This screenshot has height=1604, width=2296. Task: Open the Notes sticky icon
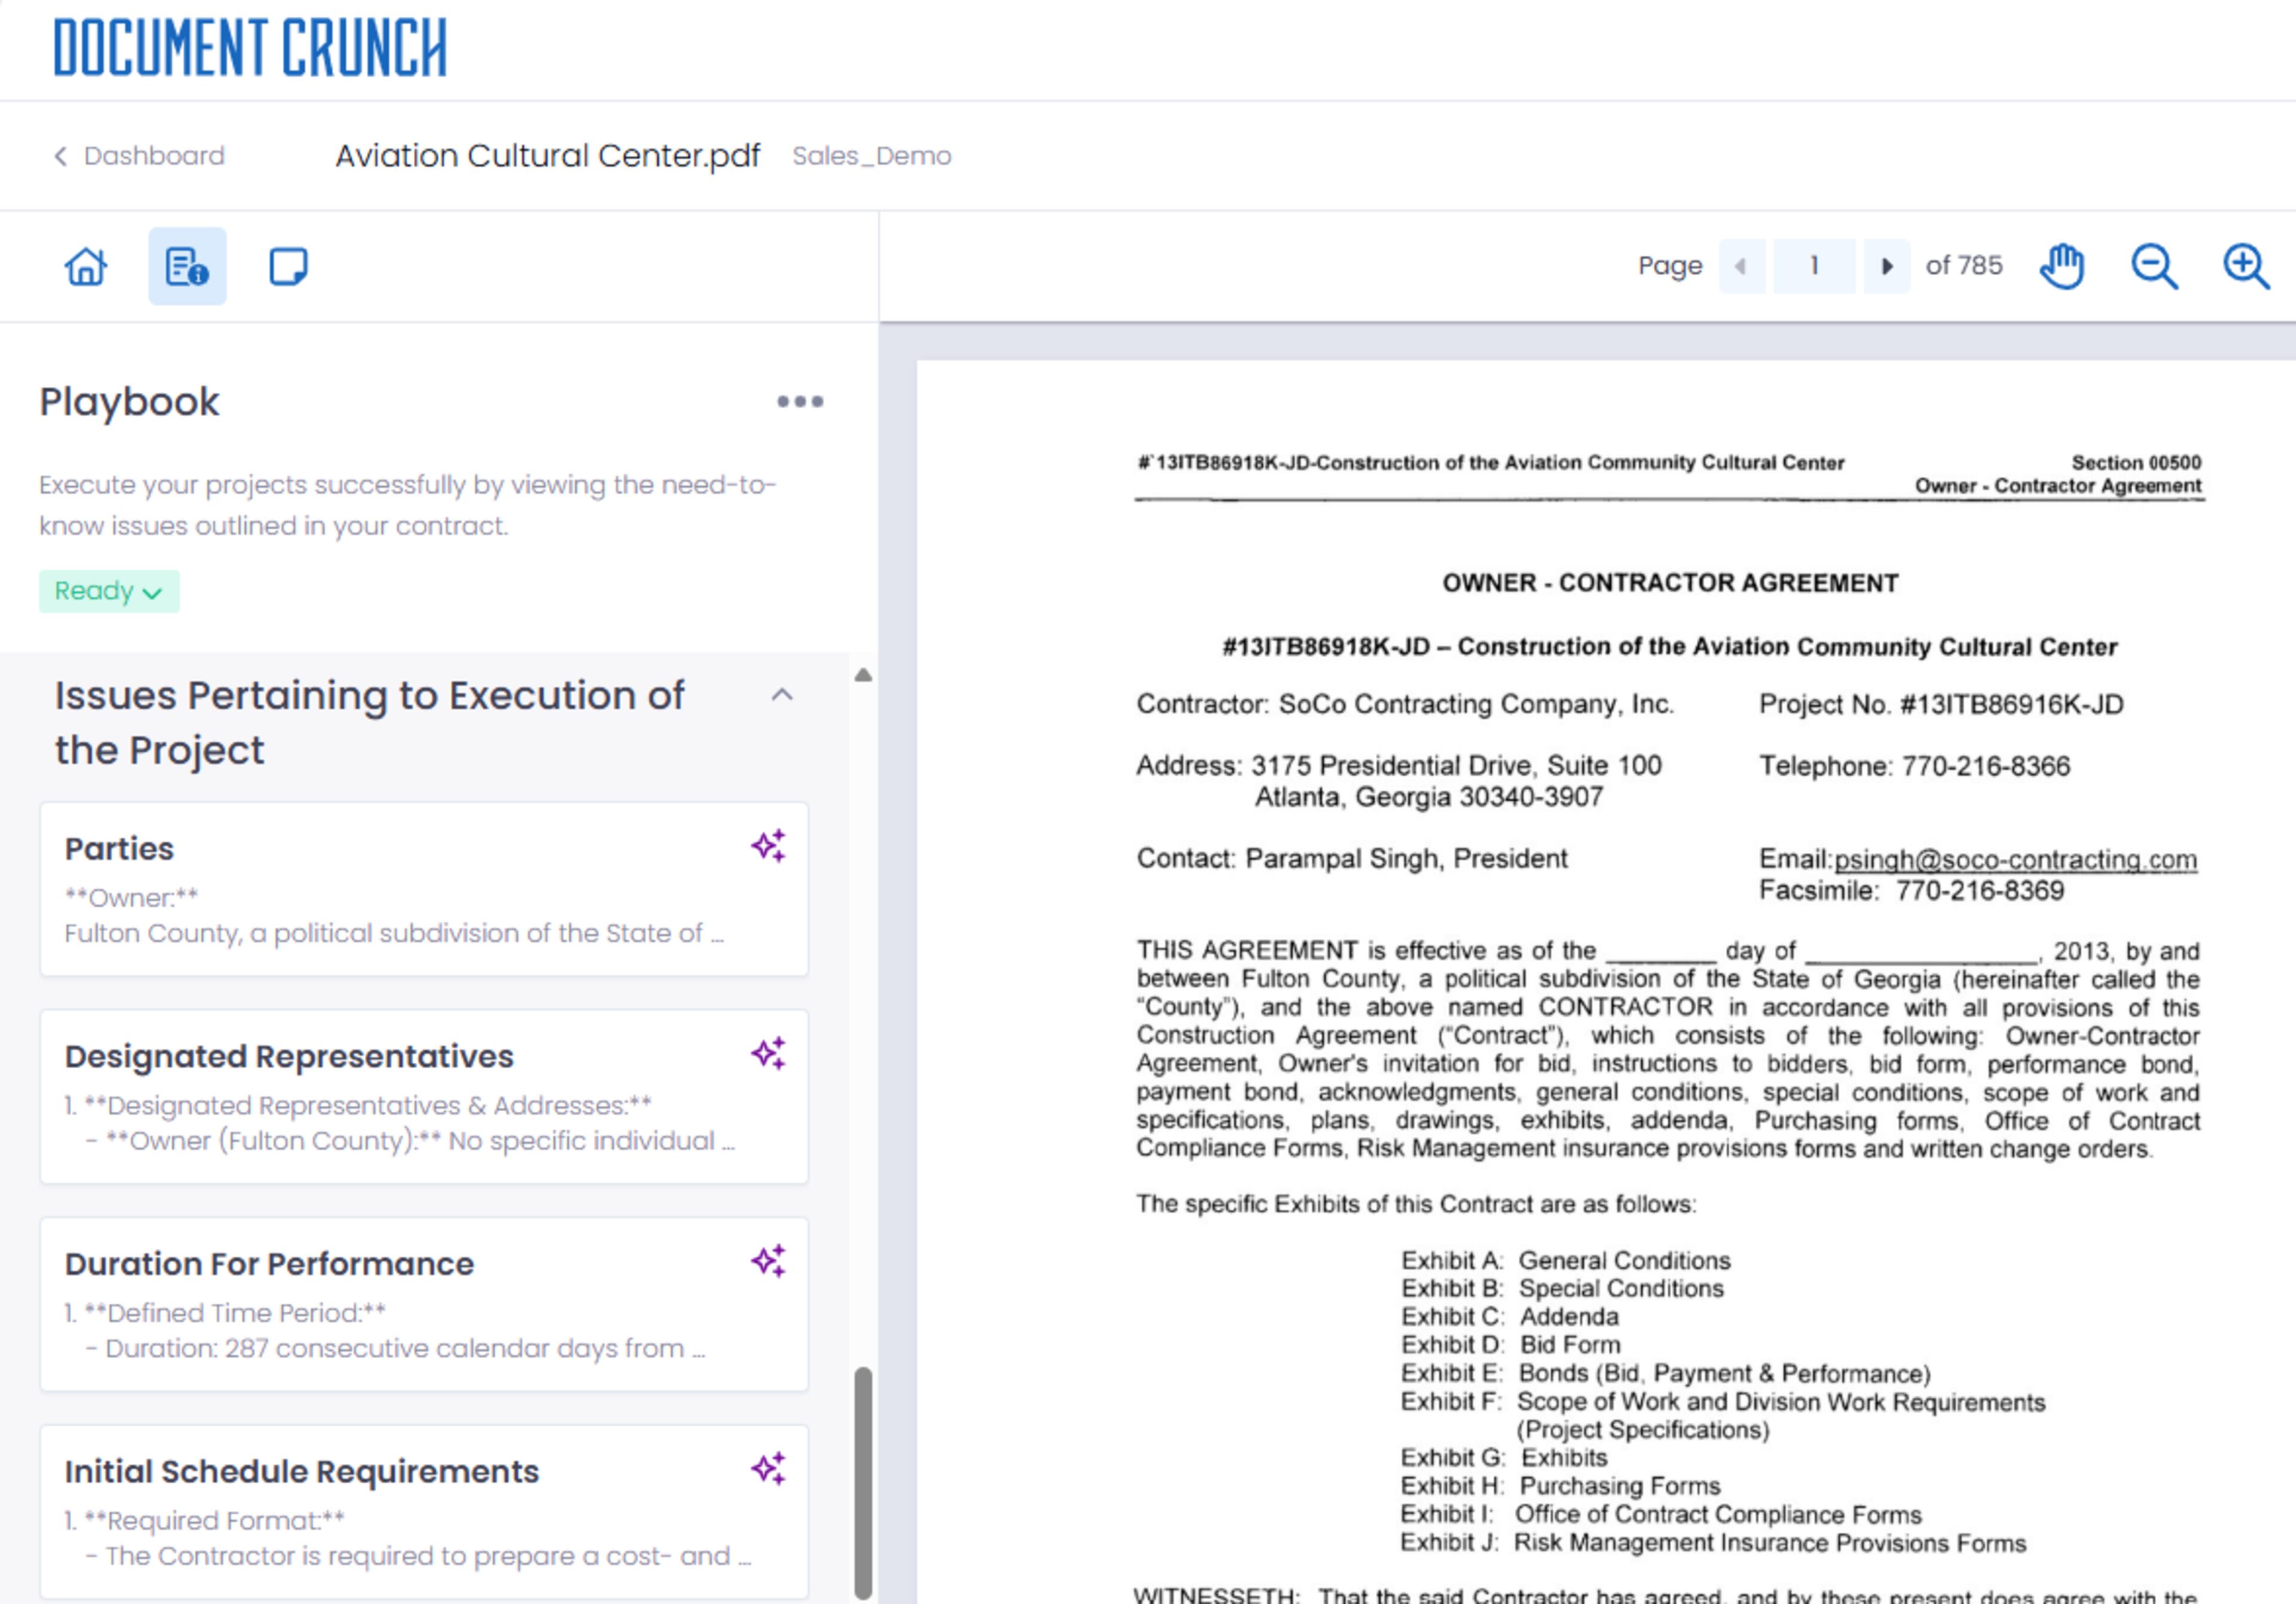point(288,267)
